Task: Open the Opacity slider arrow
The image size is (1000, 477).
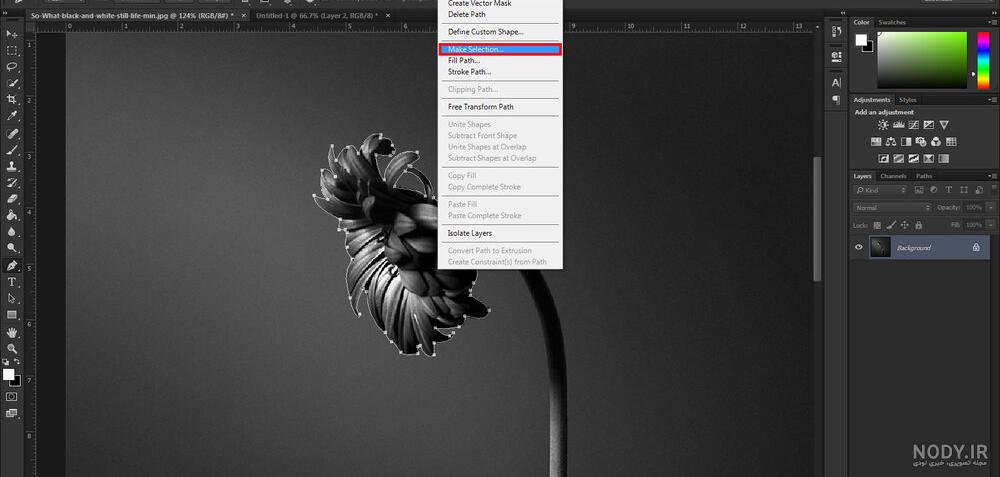Action: point(990,208)
